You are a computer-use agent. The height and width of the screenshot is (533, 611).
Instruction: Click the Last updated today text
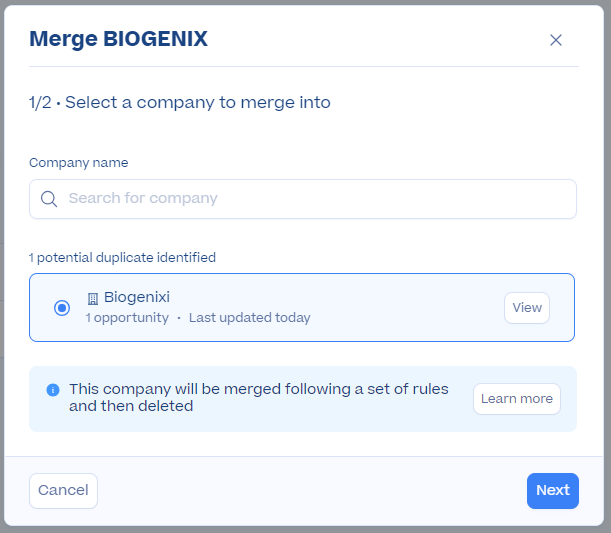(x=250, y=318)
